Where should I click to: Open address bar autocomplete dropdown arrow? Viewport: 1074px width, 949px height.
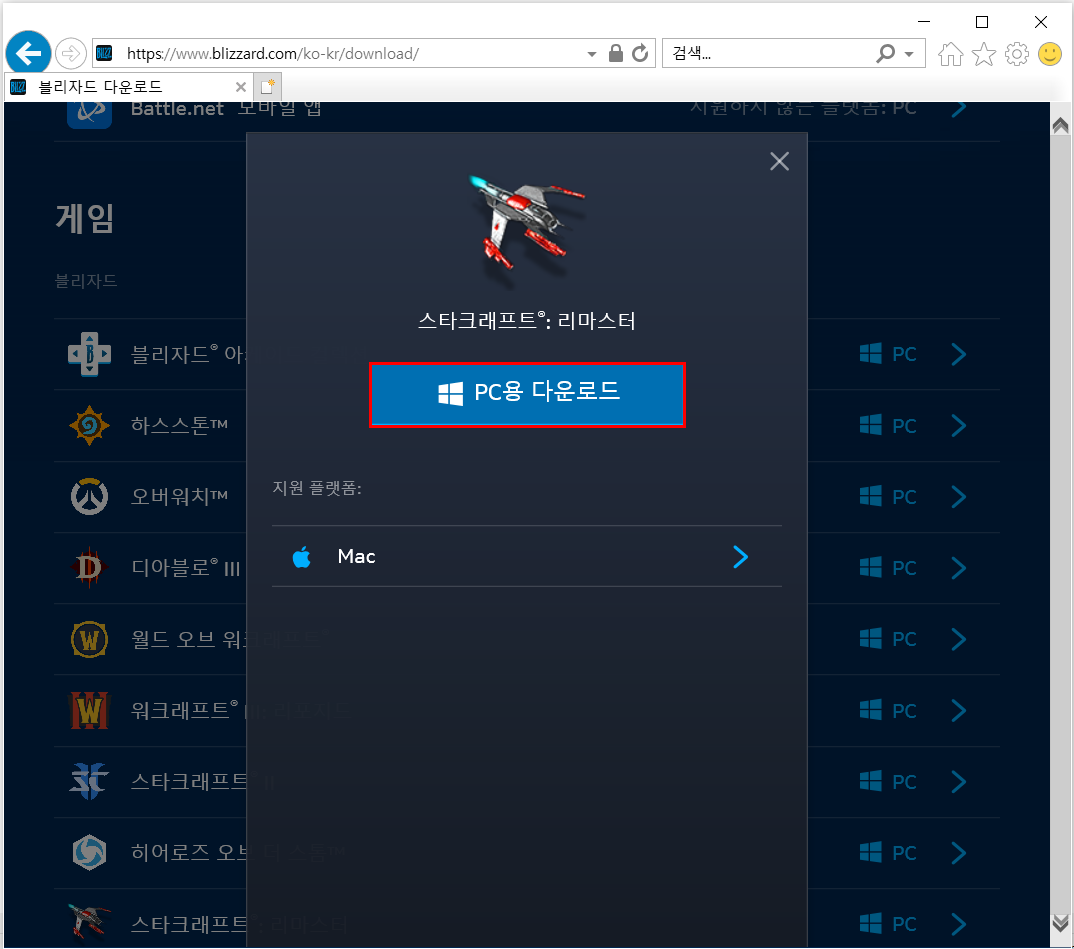pyautogui.click(x=591, y=54)
